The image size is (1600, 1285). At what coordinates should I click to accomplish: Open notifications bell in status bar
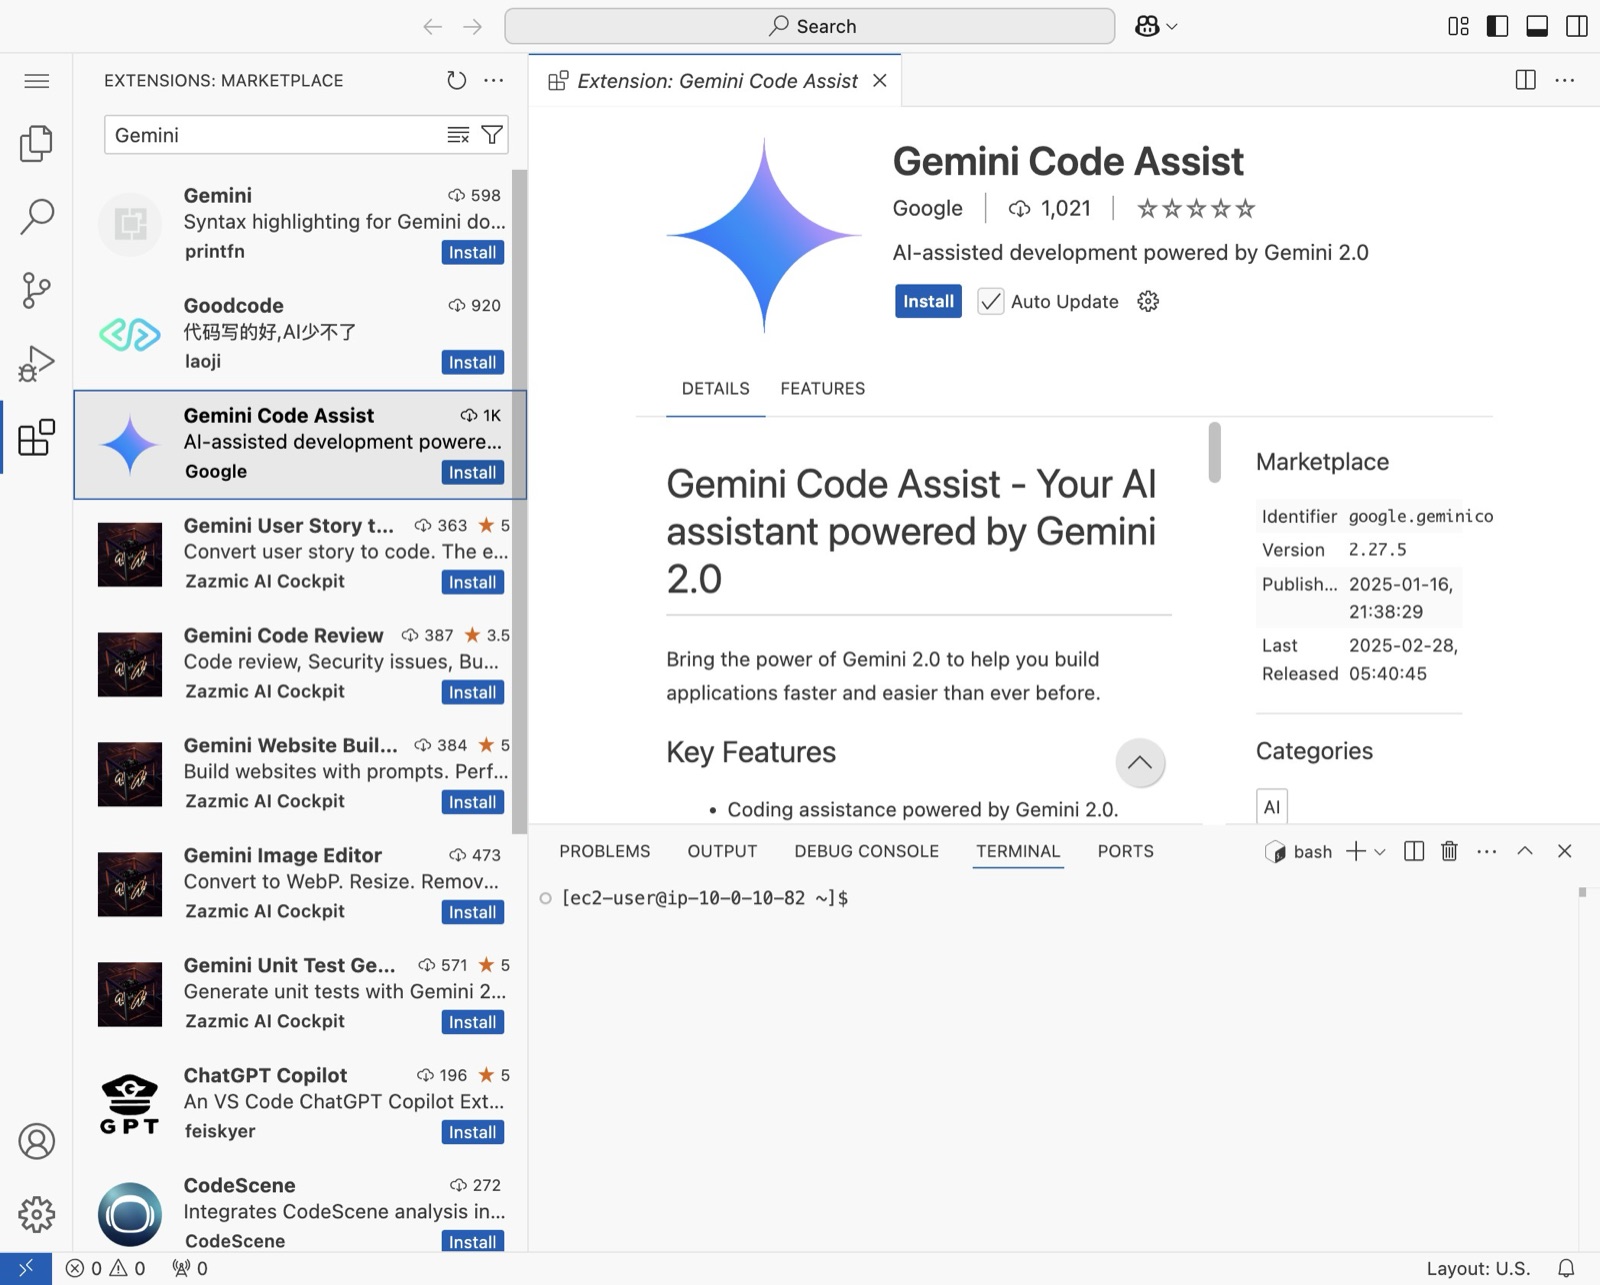click(1567, 1268)
